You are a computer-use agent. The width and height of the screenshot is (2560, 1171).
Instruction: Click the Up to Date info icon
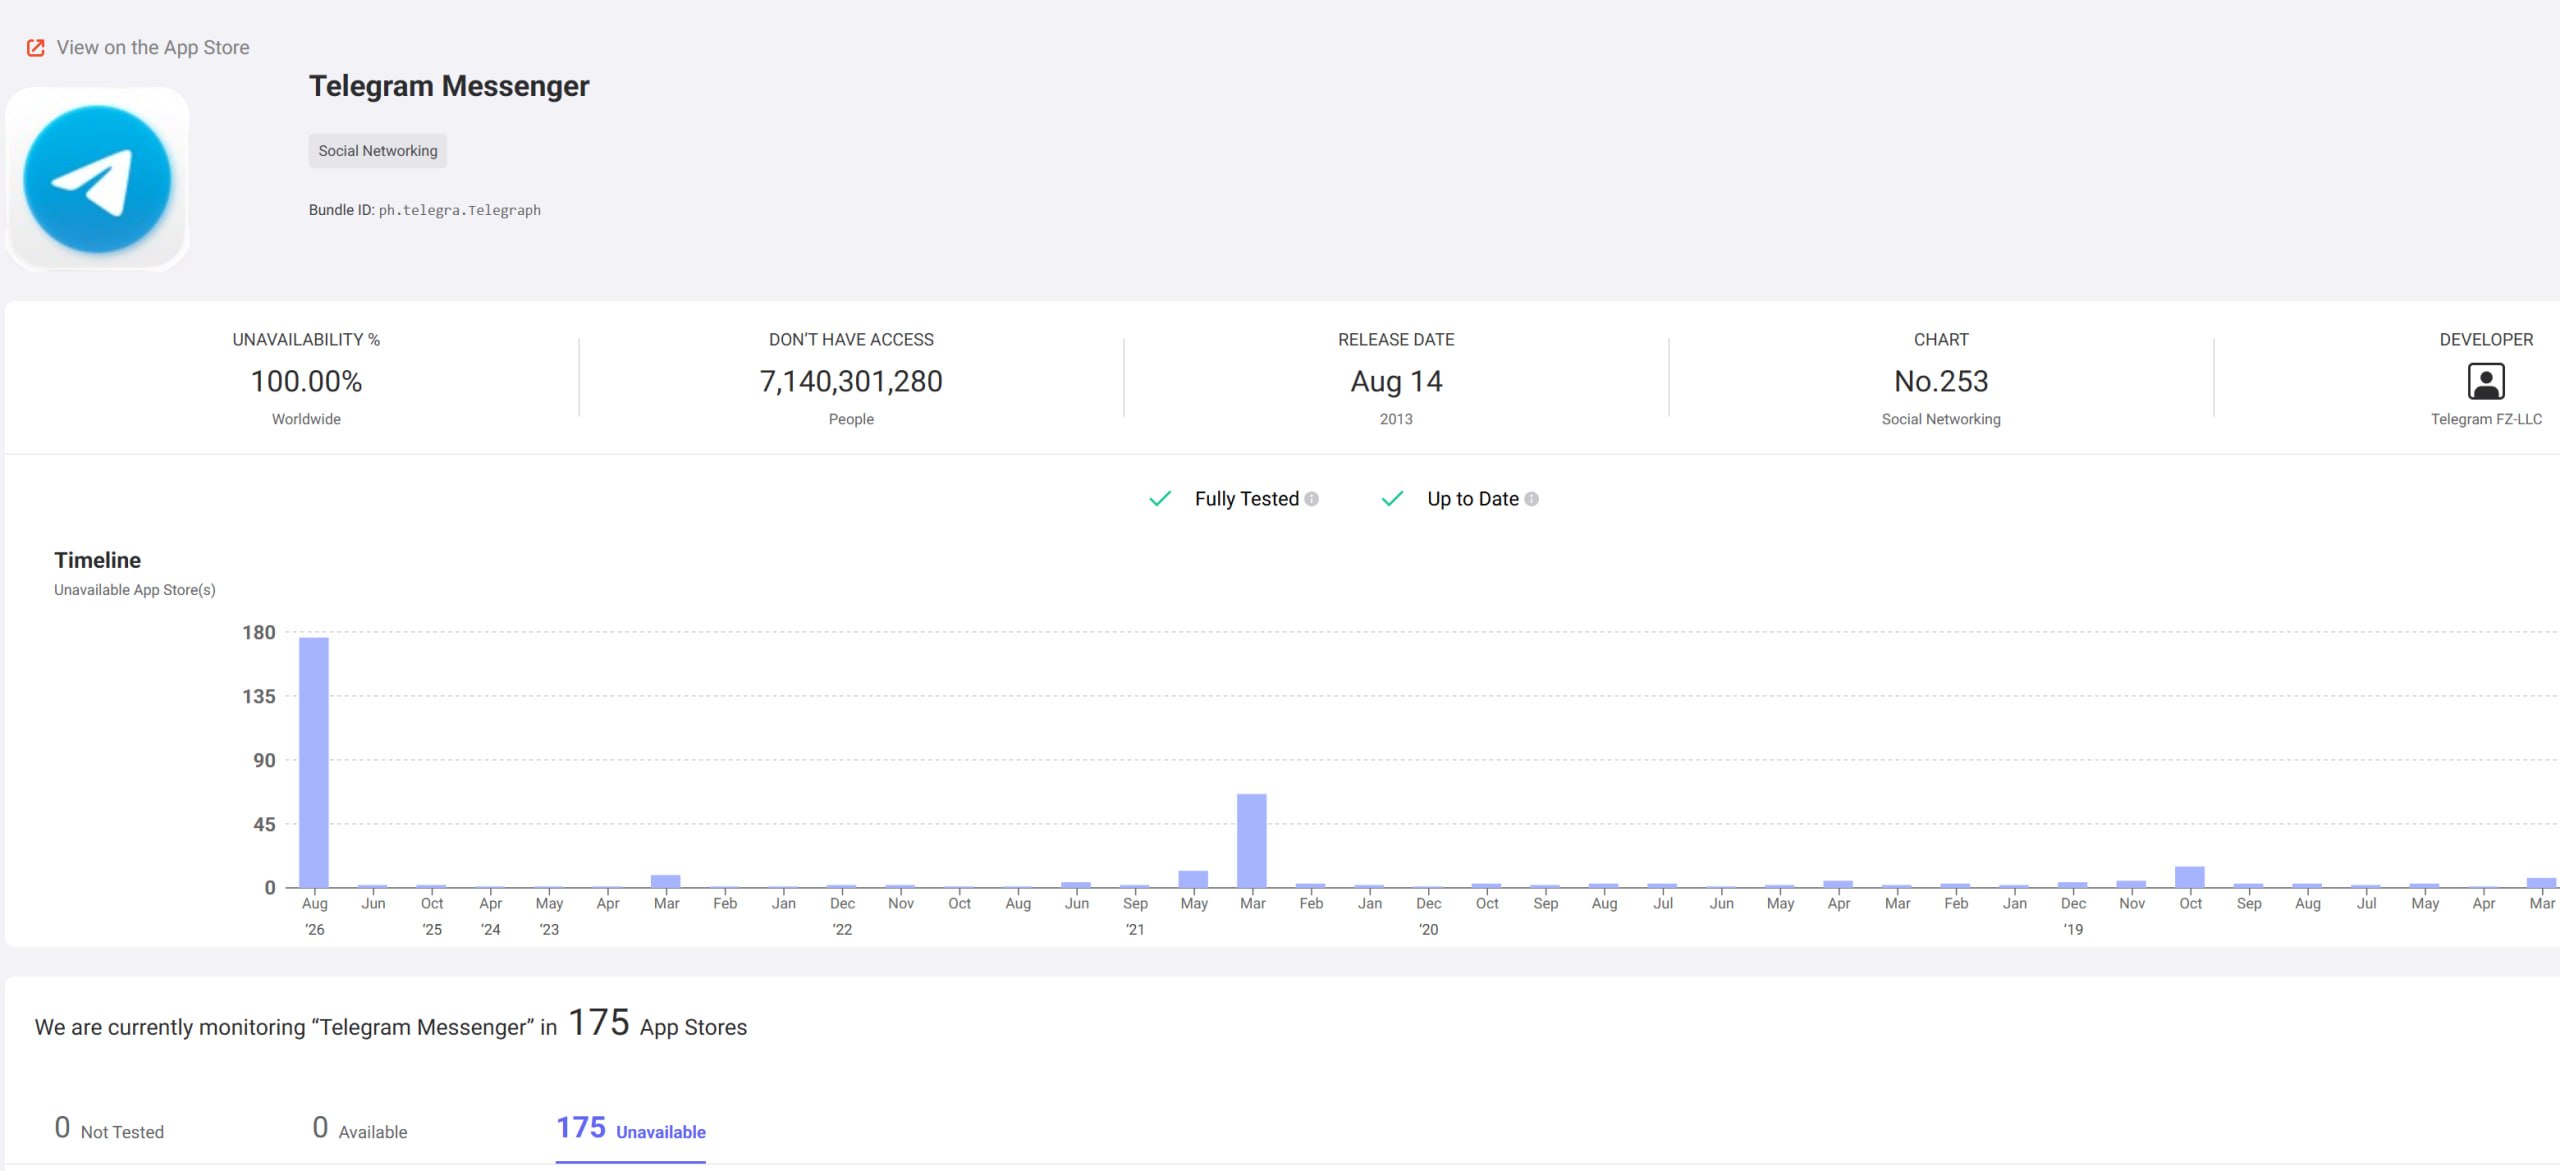tap(1531, 499)
